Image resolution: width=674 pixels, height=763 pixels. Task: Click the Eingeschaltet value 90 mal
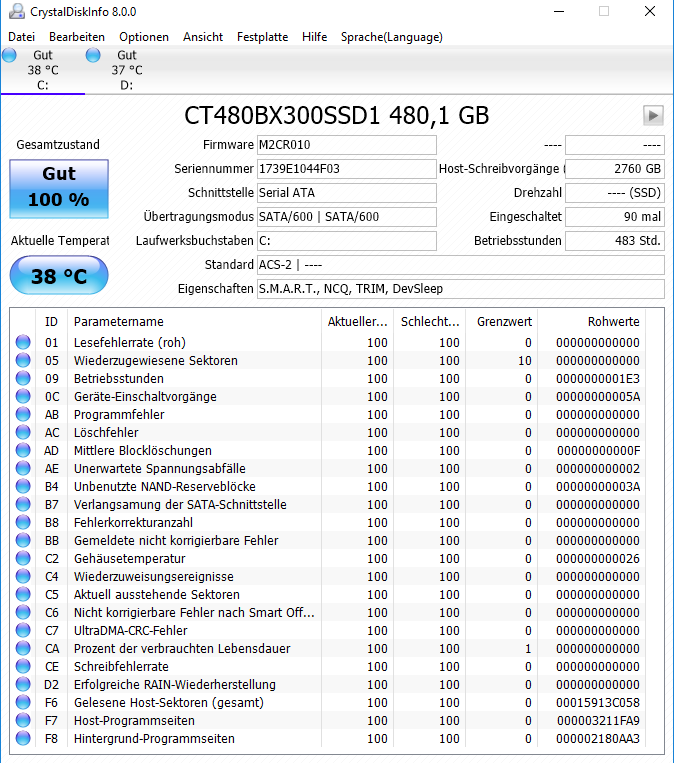coord(615,217)
